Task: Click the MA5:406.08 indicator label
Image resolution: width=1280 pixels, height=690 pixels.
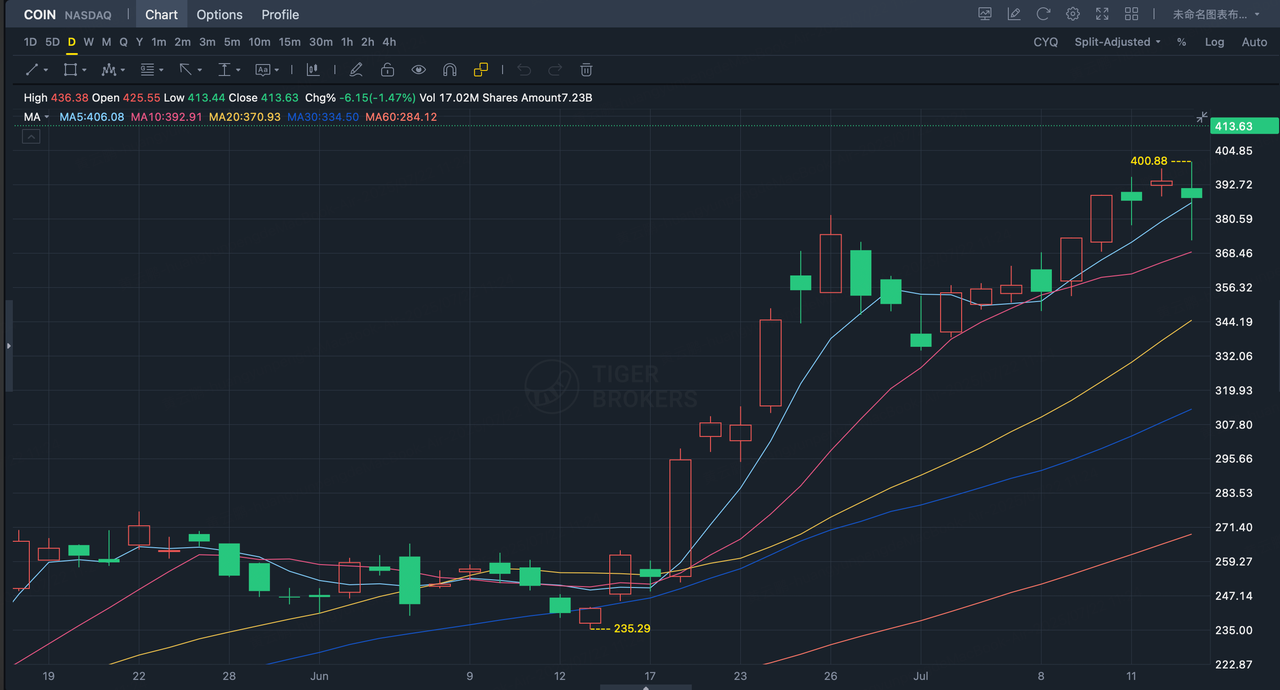Action: (92, 117)
